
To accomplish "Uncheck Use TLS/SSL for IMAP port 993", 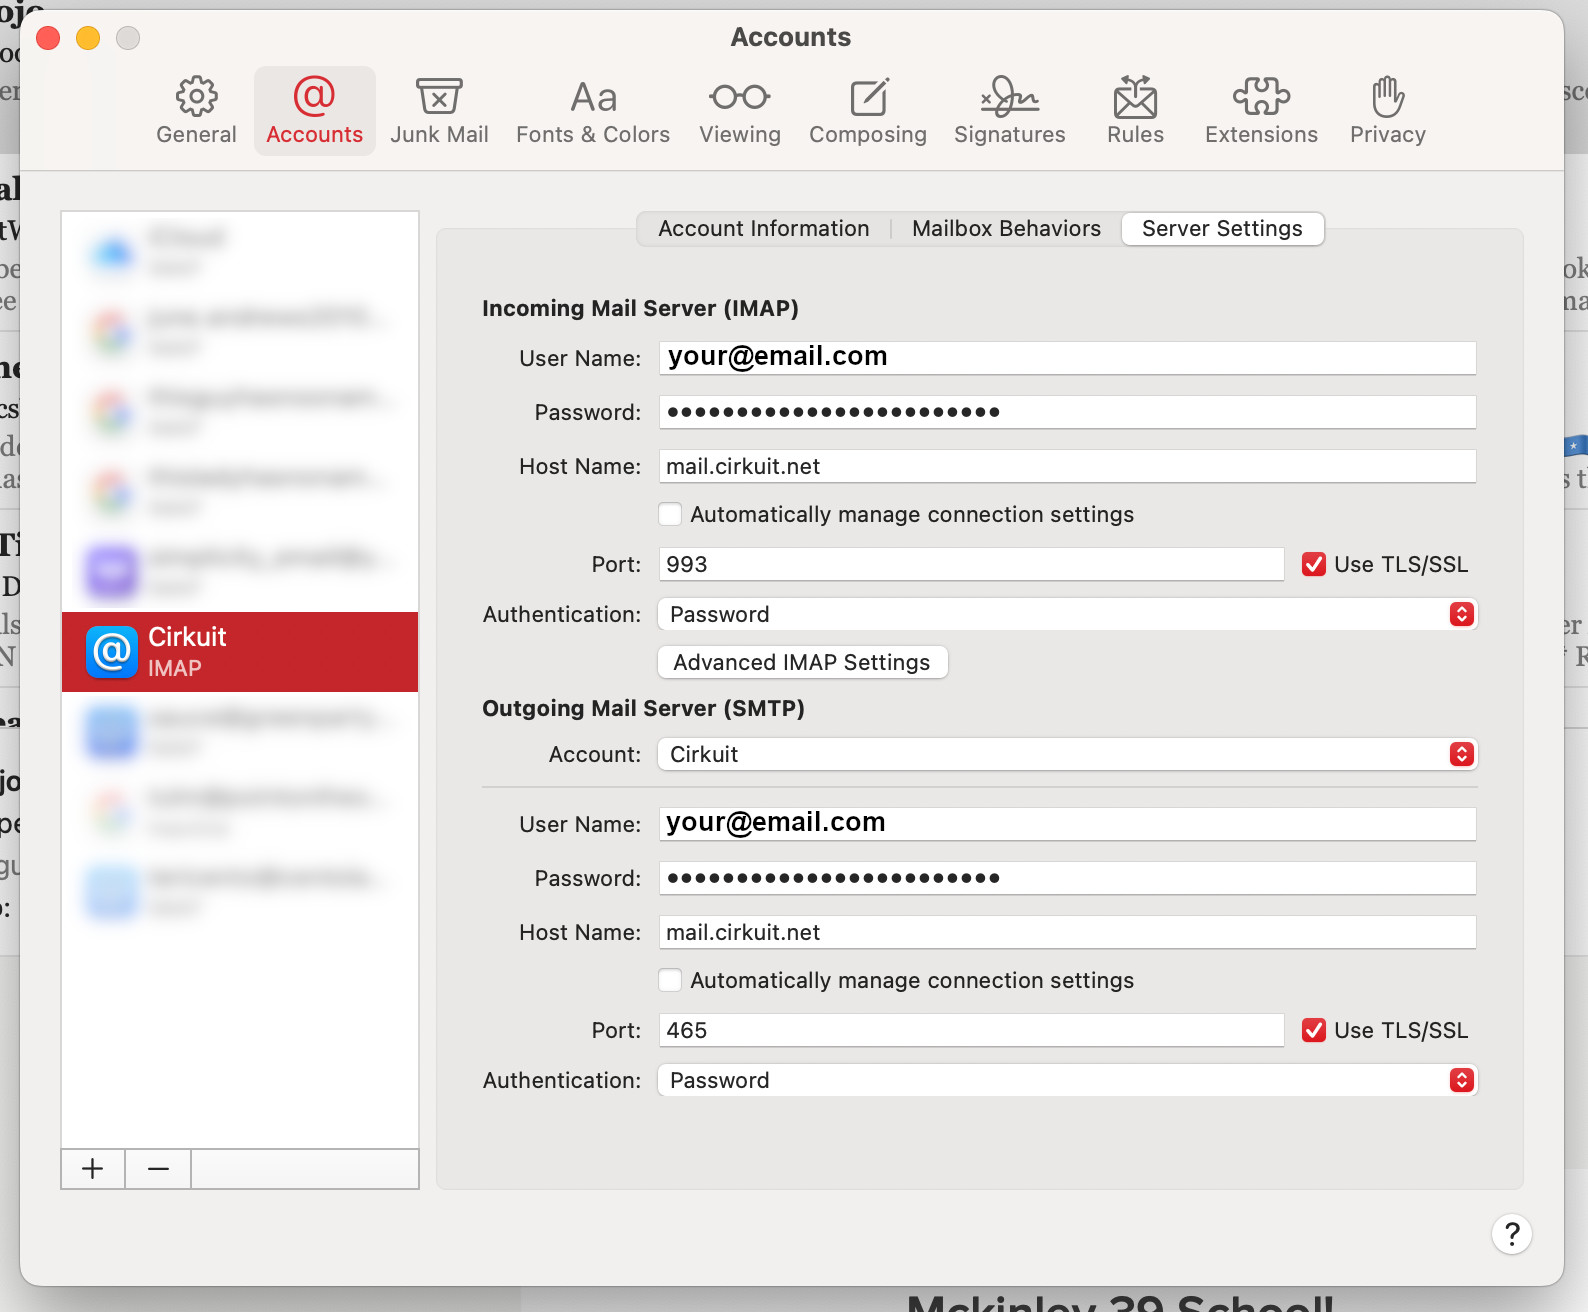I will 1314,564.
